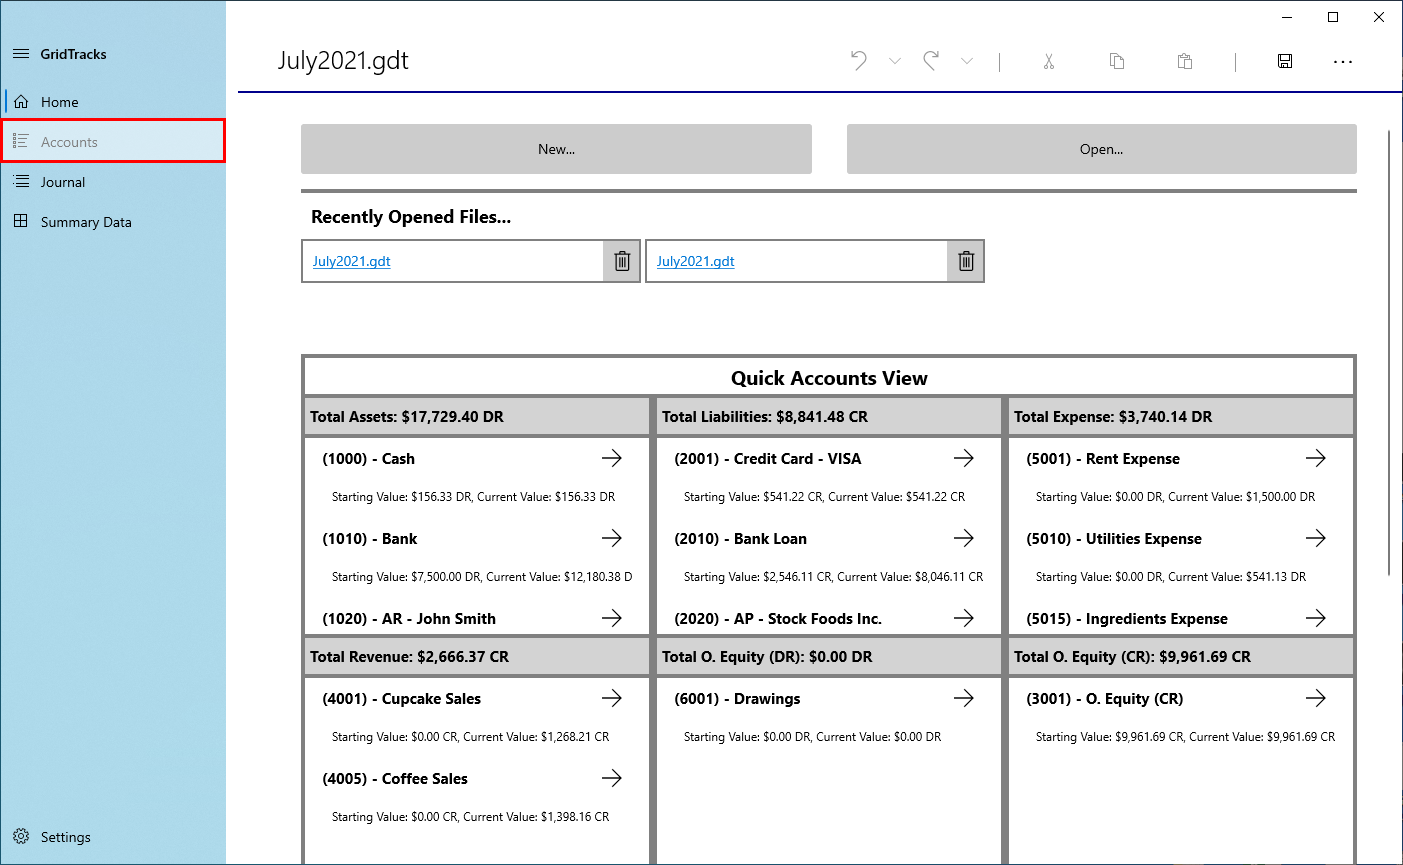
Task: Open Rent Expense account arrow
Action: 1315,458
